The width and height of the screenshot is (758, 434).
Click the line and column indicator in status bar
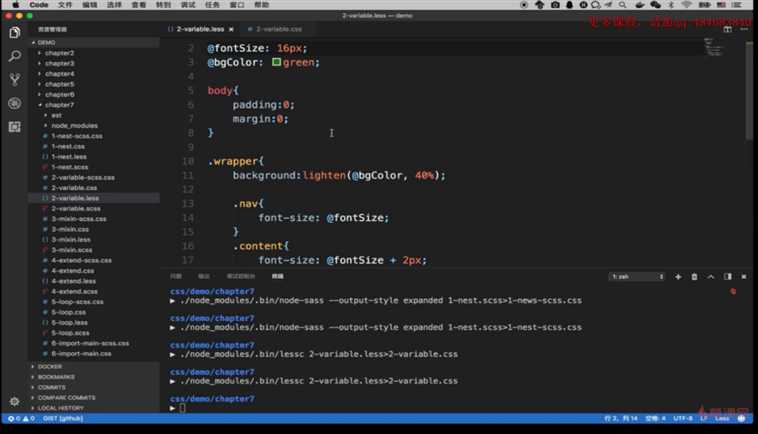pos(621,419)
